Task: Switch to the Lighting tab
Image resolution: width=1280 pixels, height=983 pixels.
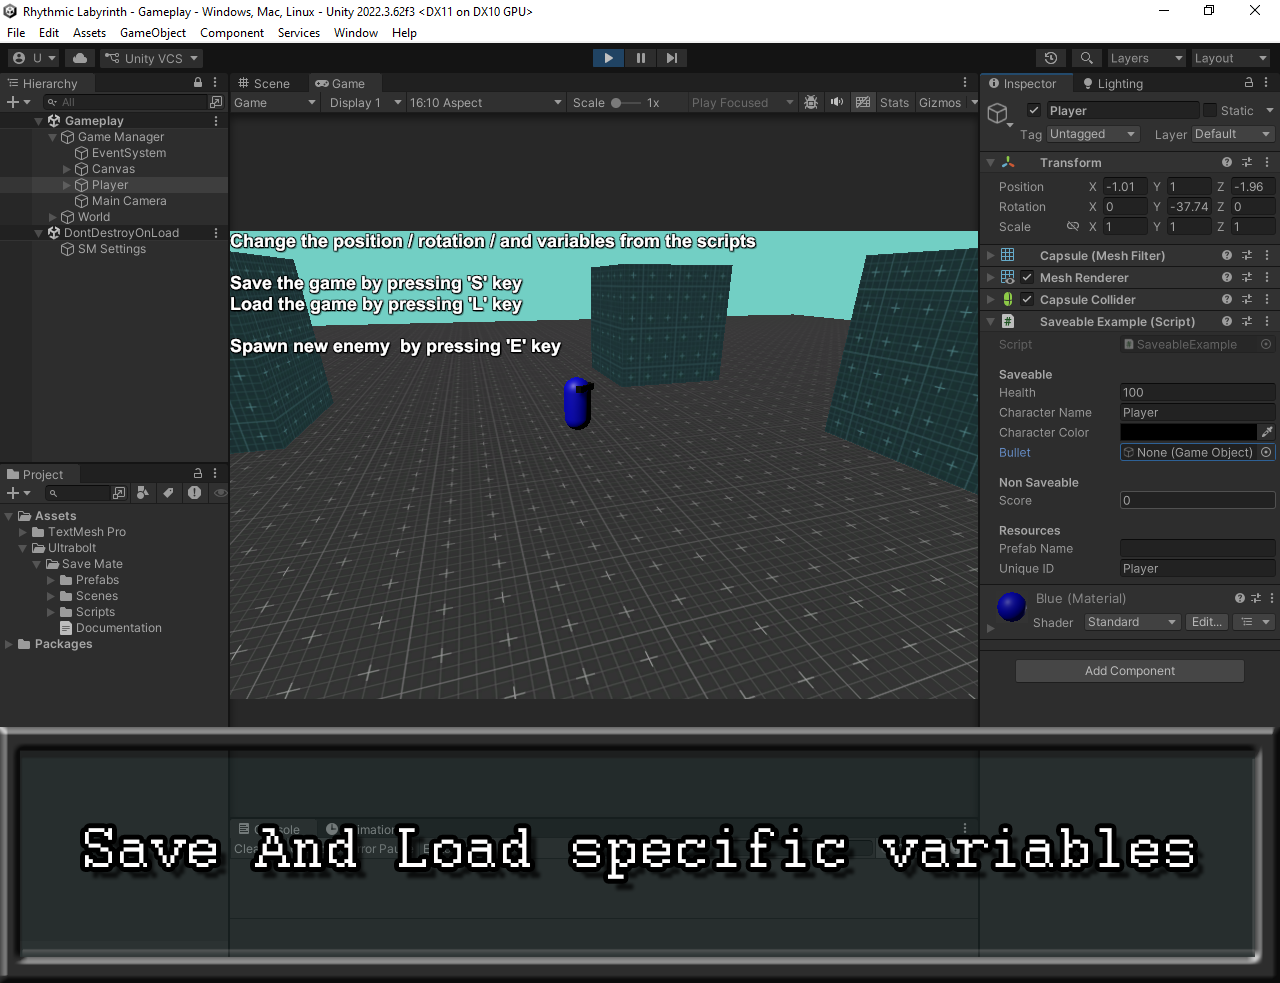Action: pos(1112,84)
